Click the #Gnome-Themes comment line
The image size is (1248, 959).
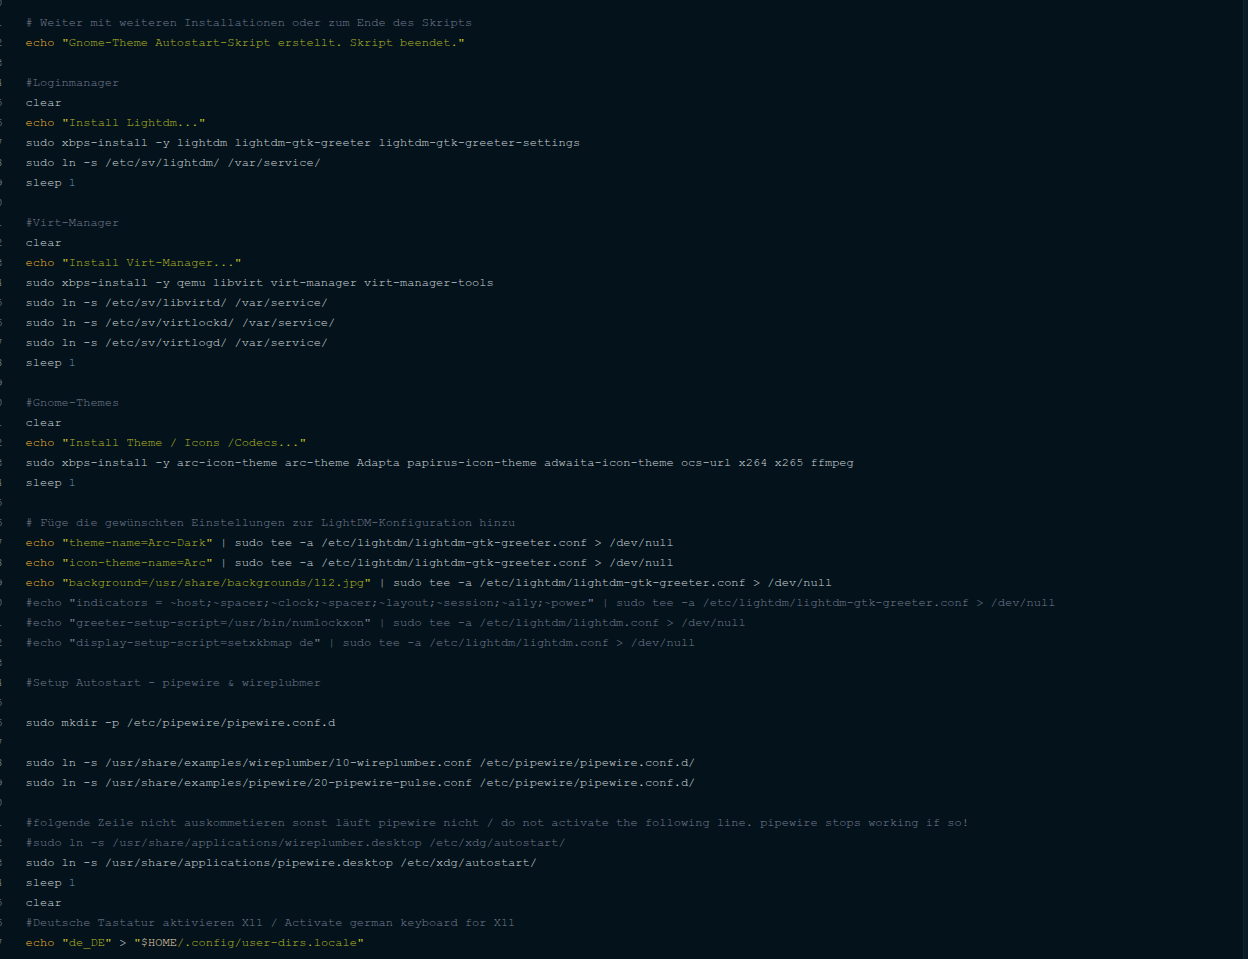click(x=72, y=403)
